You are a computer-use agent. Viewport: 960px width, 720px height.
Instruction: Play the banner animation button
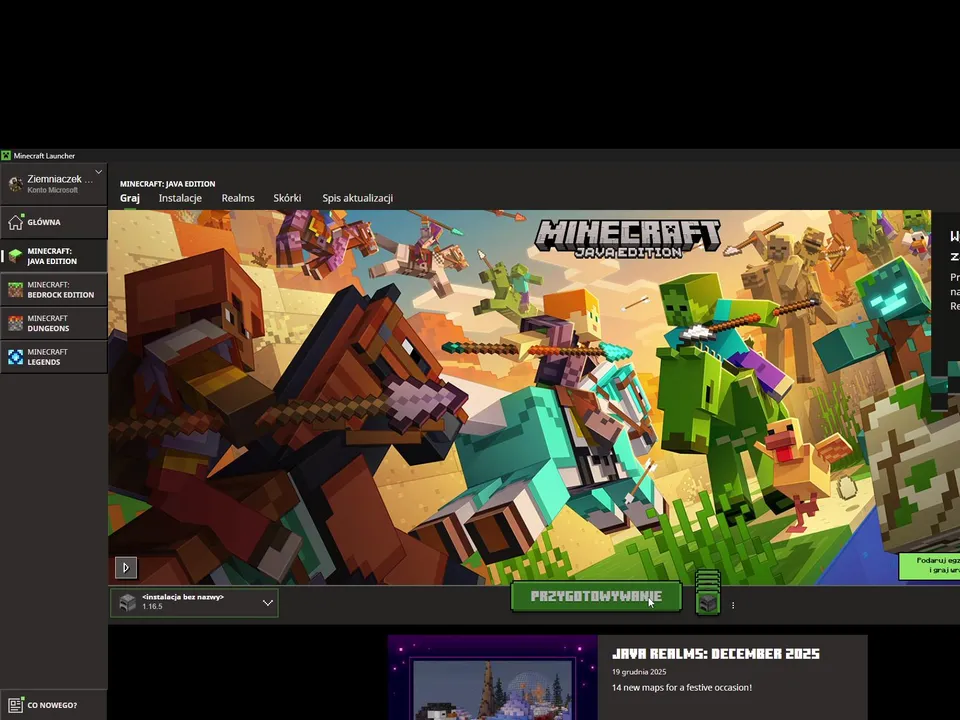[126, 568]
